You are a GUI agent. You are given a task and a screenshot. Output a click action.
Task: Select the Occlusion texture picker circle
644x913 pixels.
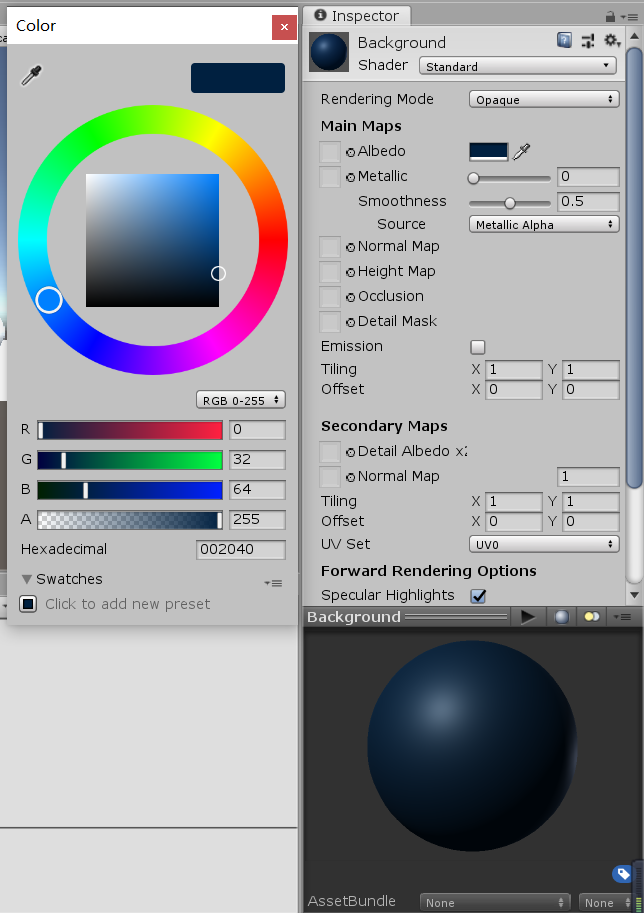[351, 298]
